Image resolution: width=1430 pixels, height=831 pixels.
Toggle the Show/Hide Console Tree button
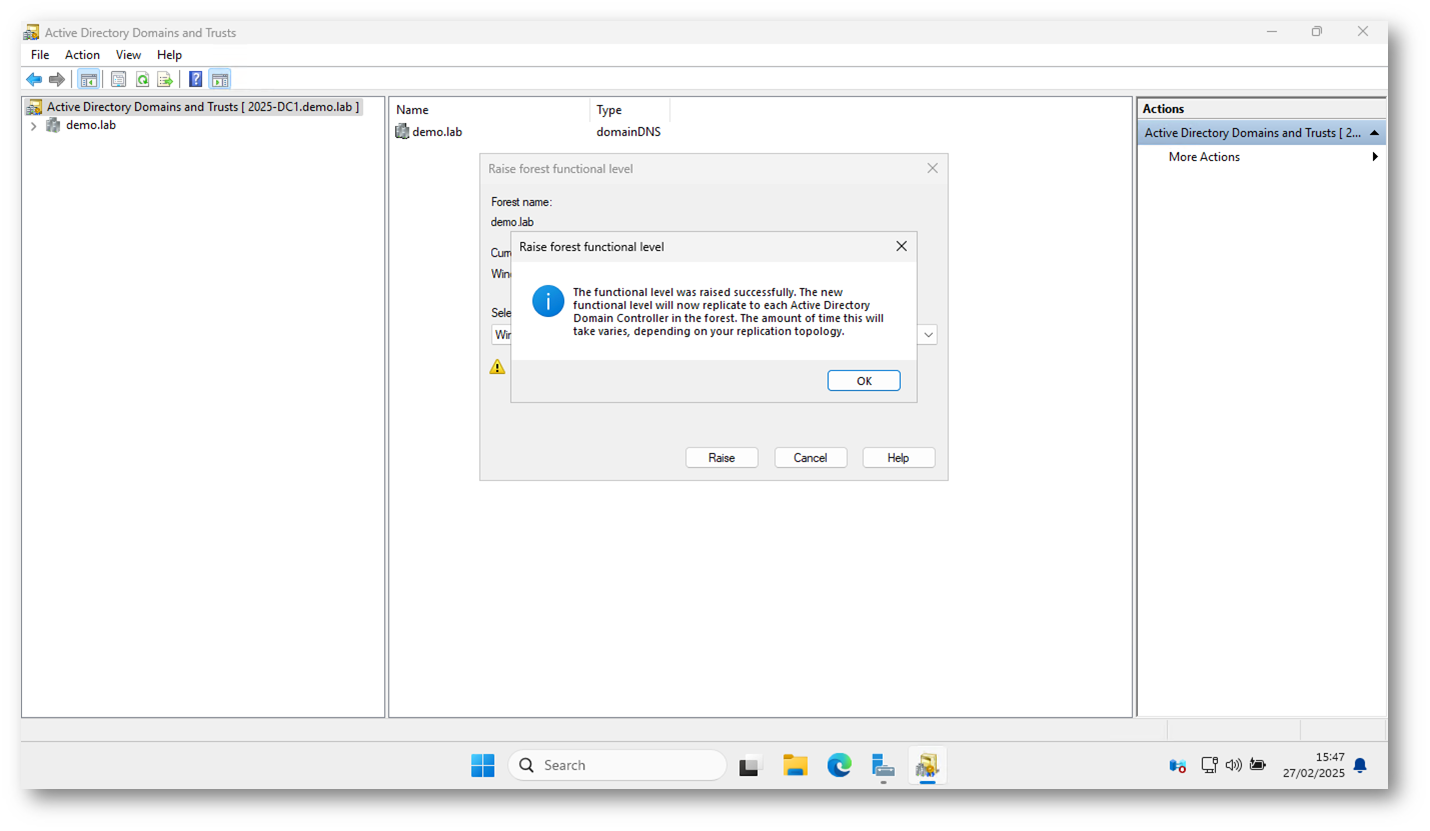pos(88,79)
